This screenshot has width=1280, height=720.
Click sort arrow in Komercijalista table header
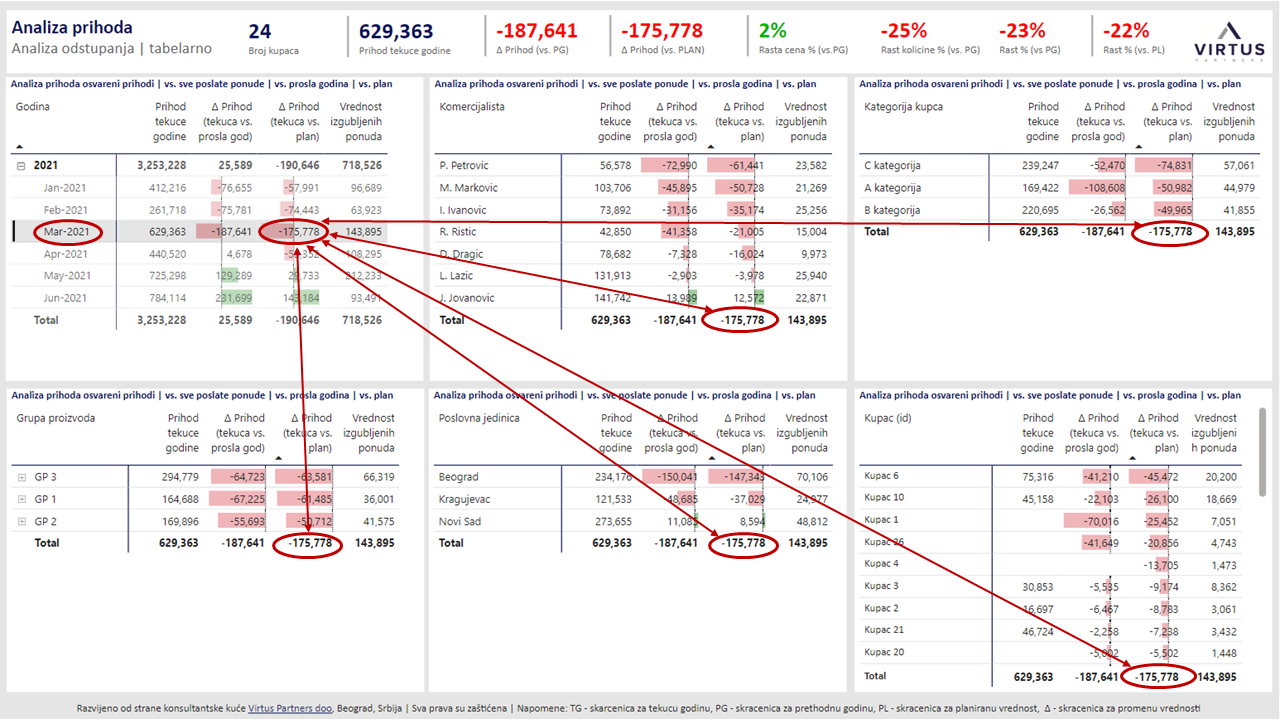(712, 146)
